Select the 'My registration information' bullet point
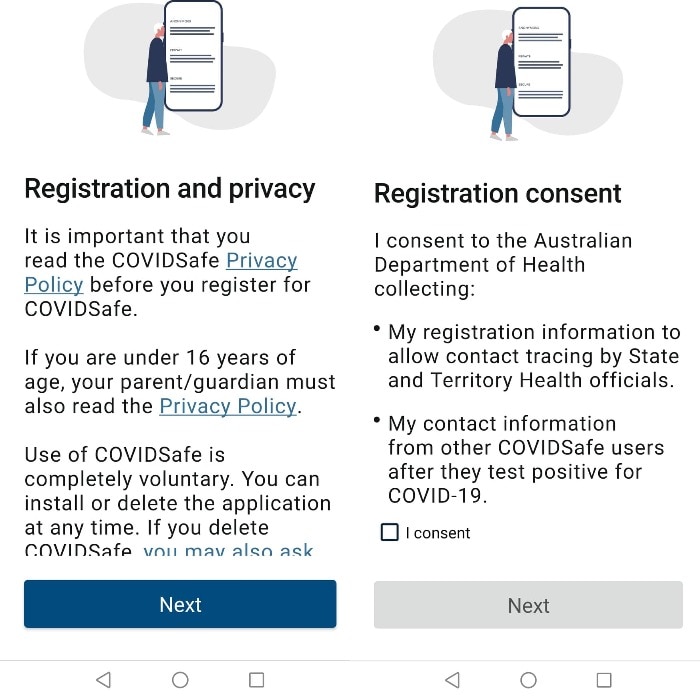Image resolution: width=700 pixels, height=700 pixels. click(x=533, y=356)
